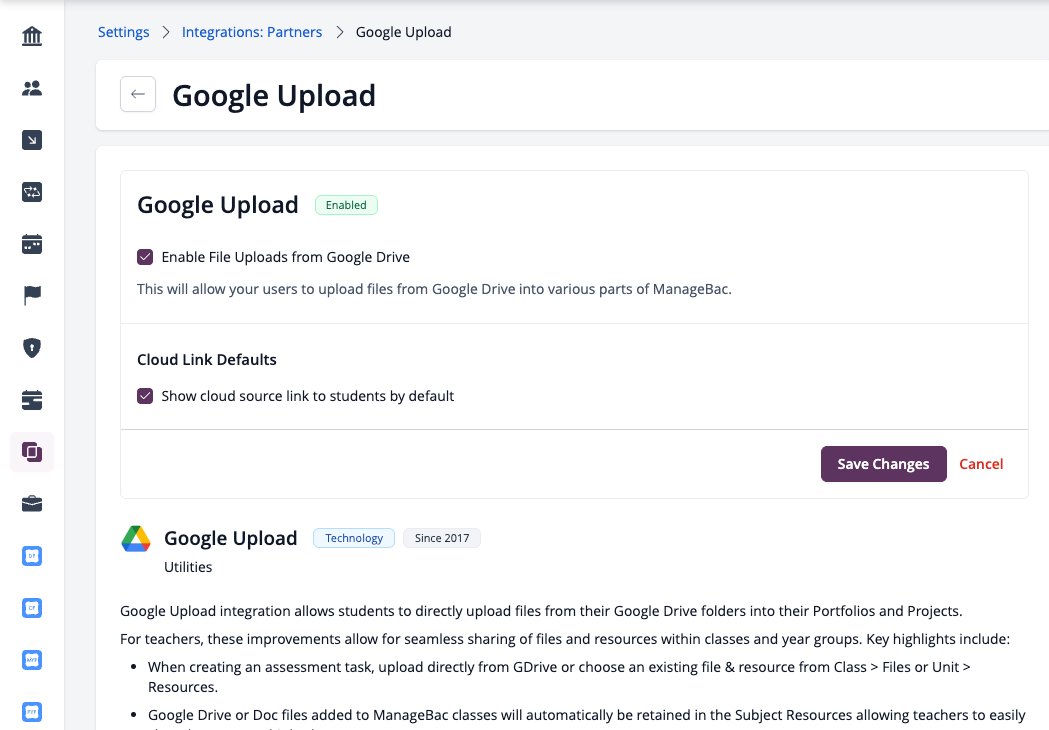Click the Utilities label under Google Upload
The width and height of the screenshot is (1049, 730).
pyautogui.click(x=188, y=567)
